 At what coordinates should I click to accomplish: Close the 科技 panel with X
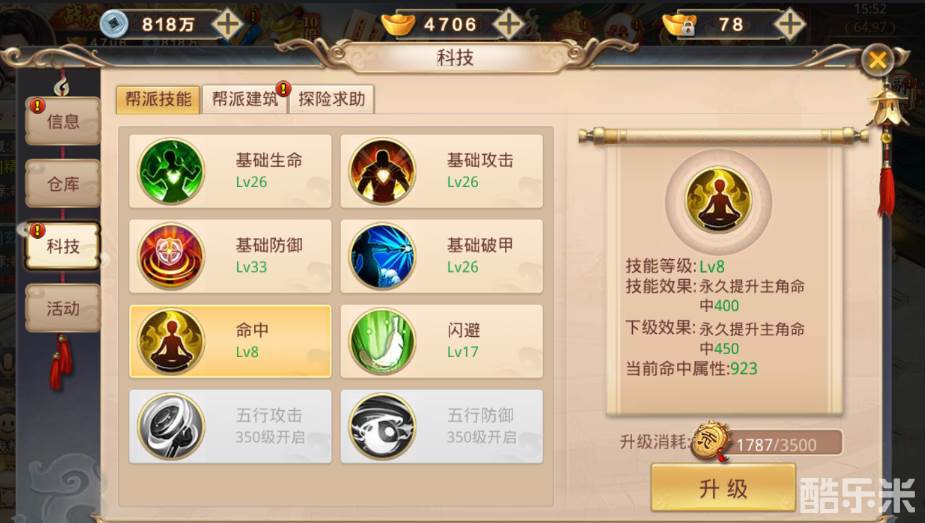click(x=877, y=60)
